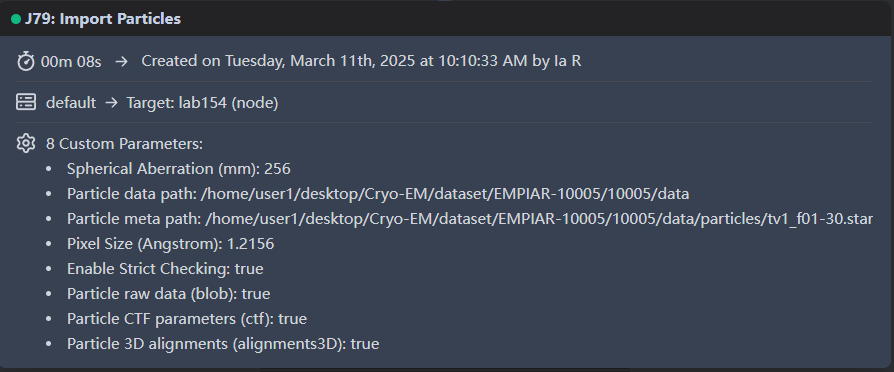Click Particle CTF parameters (ctf) entry
Image resolution: width=894 pixels, height=372 pixels.
tap(186, 319)
